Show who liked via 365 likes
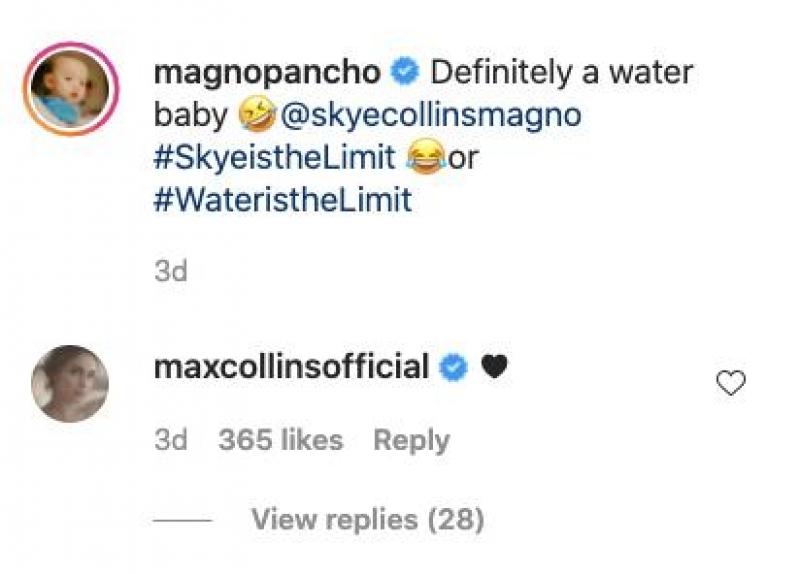Viewport: 800px width, 574px height. 280,440
